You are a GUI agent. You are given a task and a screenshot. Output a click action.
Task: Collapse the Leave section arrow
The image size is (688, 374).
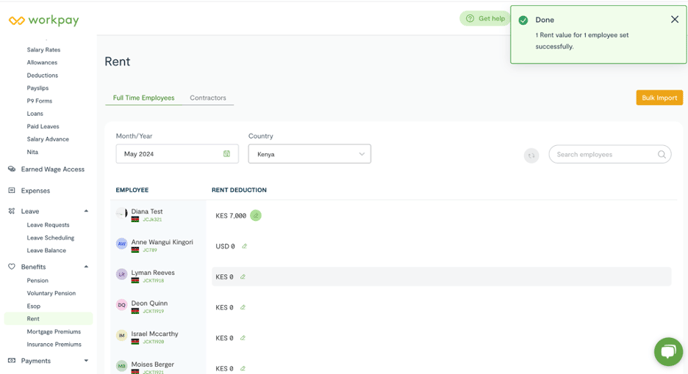(86, 211)
